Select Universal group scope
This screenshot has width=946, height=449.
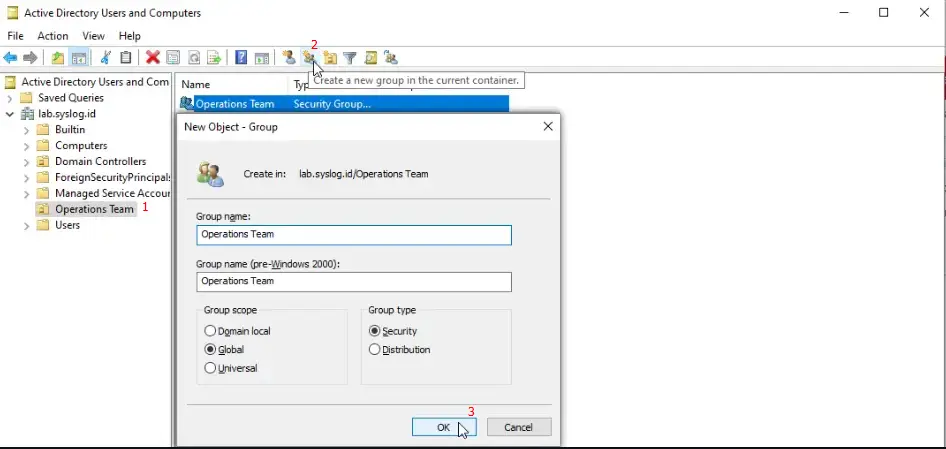pyautogui.click(x=210, y=368)
